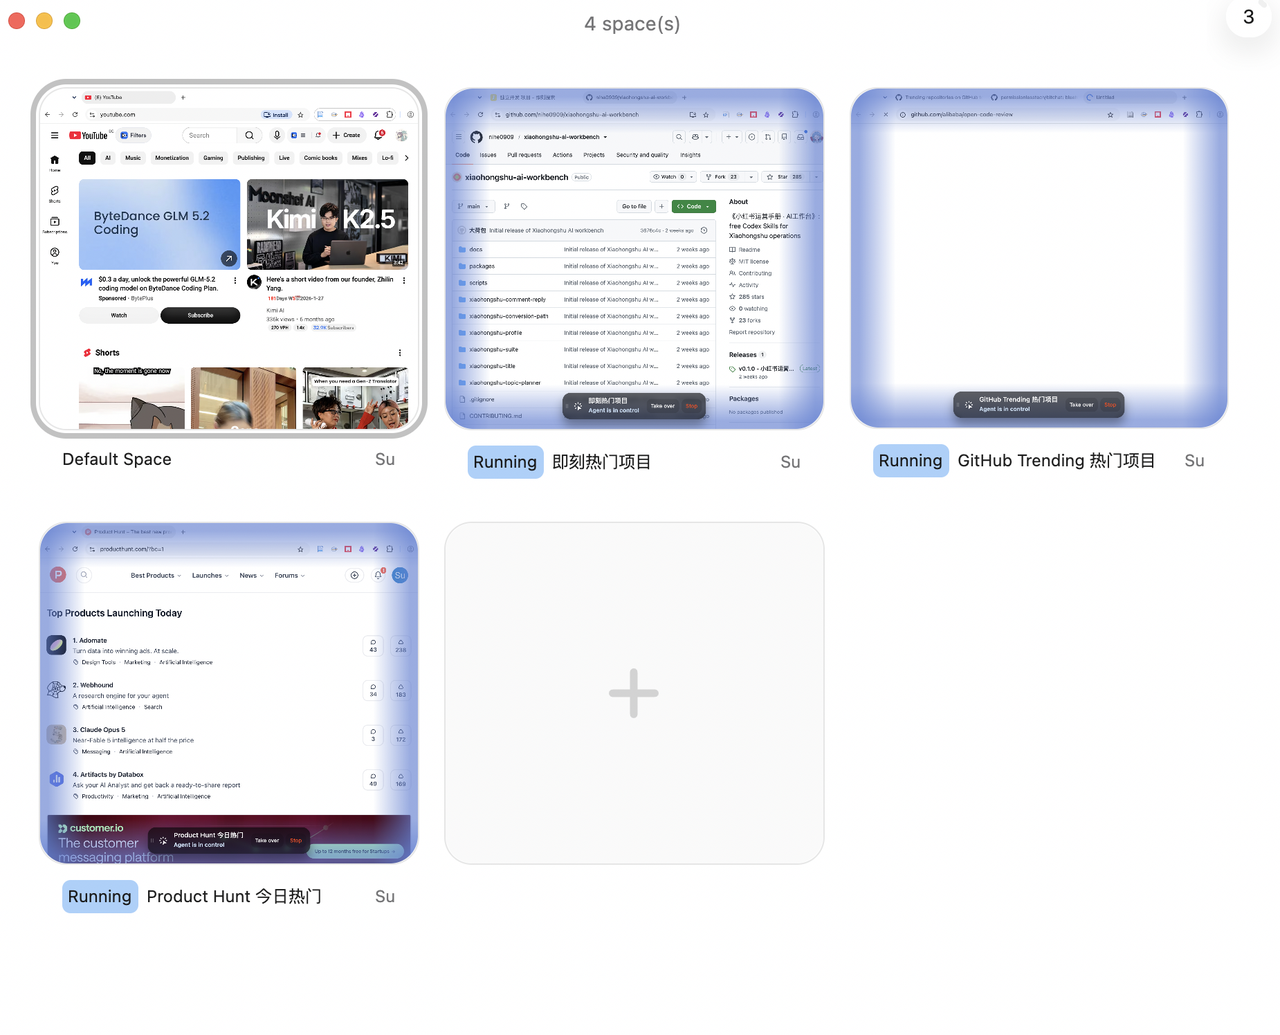
Task: Open more options for the Shorts section
Action: coord(400,353)
